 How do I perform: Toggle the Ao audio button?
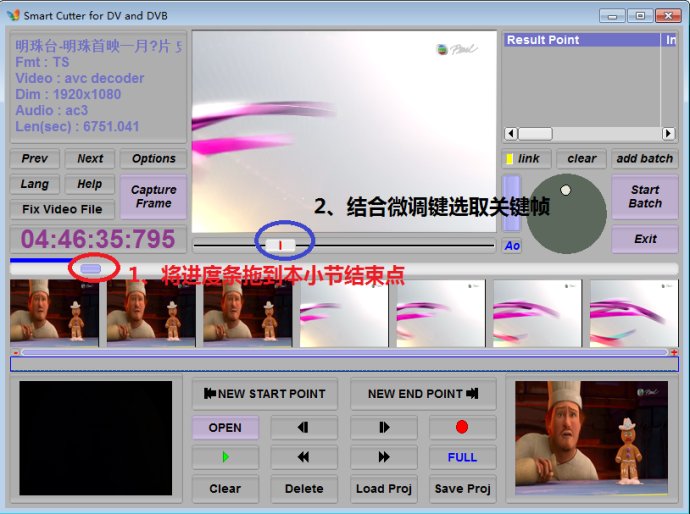point(512,246)
